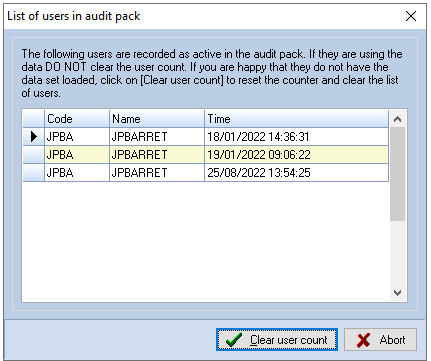The width and height of the screenshot is (431, 361).
Task: Select JPBARRET in the 19/01/2022 row
Action: coord(157,155)
